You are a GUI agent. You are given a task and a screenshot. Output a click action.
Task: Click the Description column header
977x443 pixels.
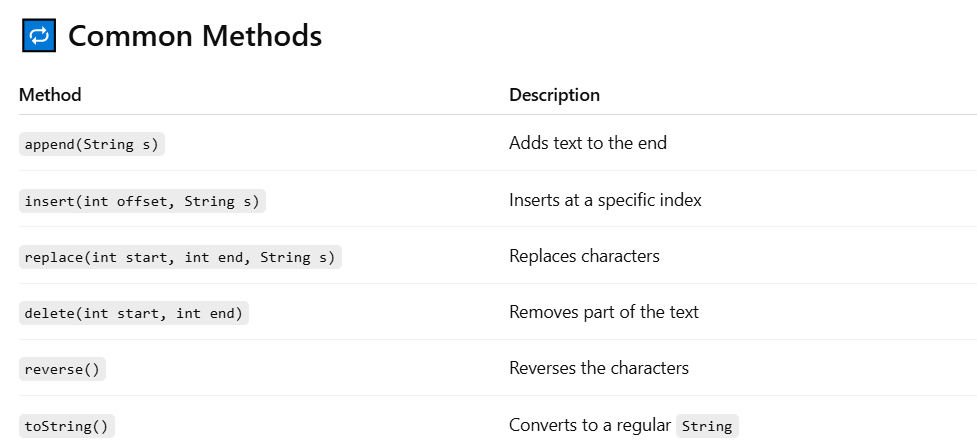click(x=555, y=95)
